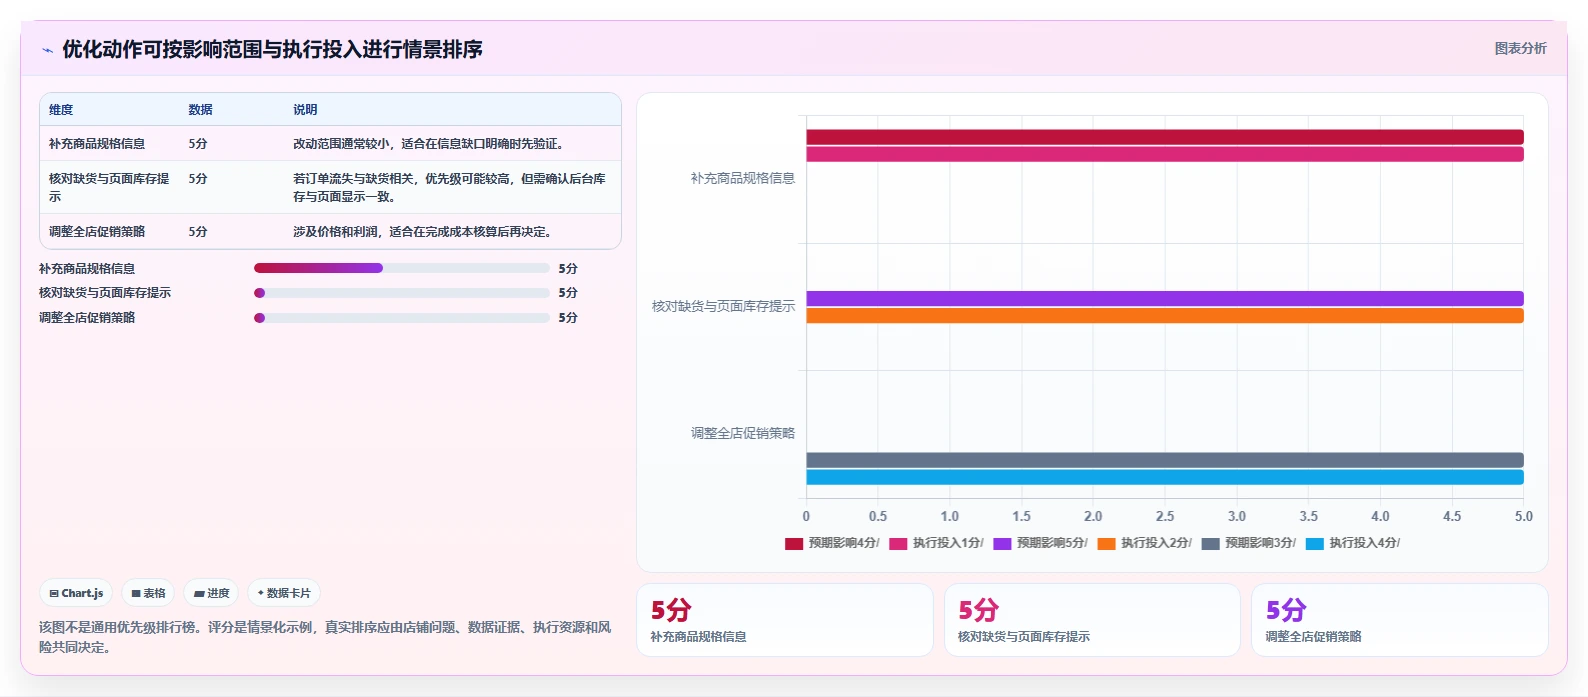
Task: Click the description starting 若订单流失与缺货相关
Action: pyautogui.click(x=449, y=187)
